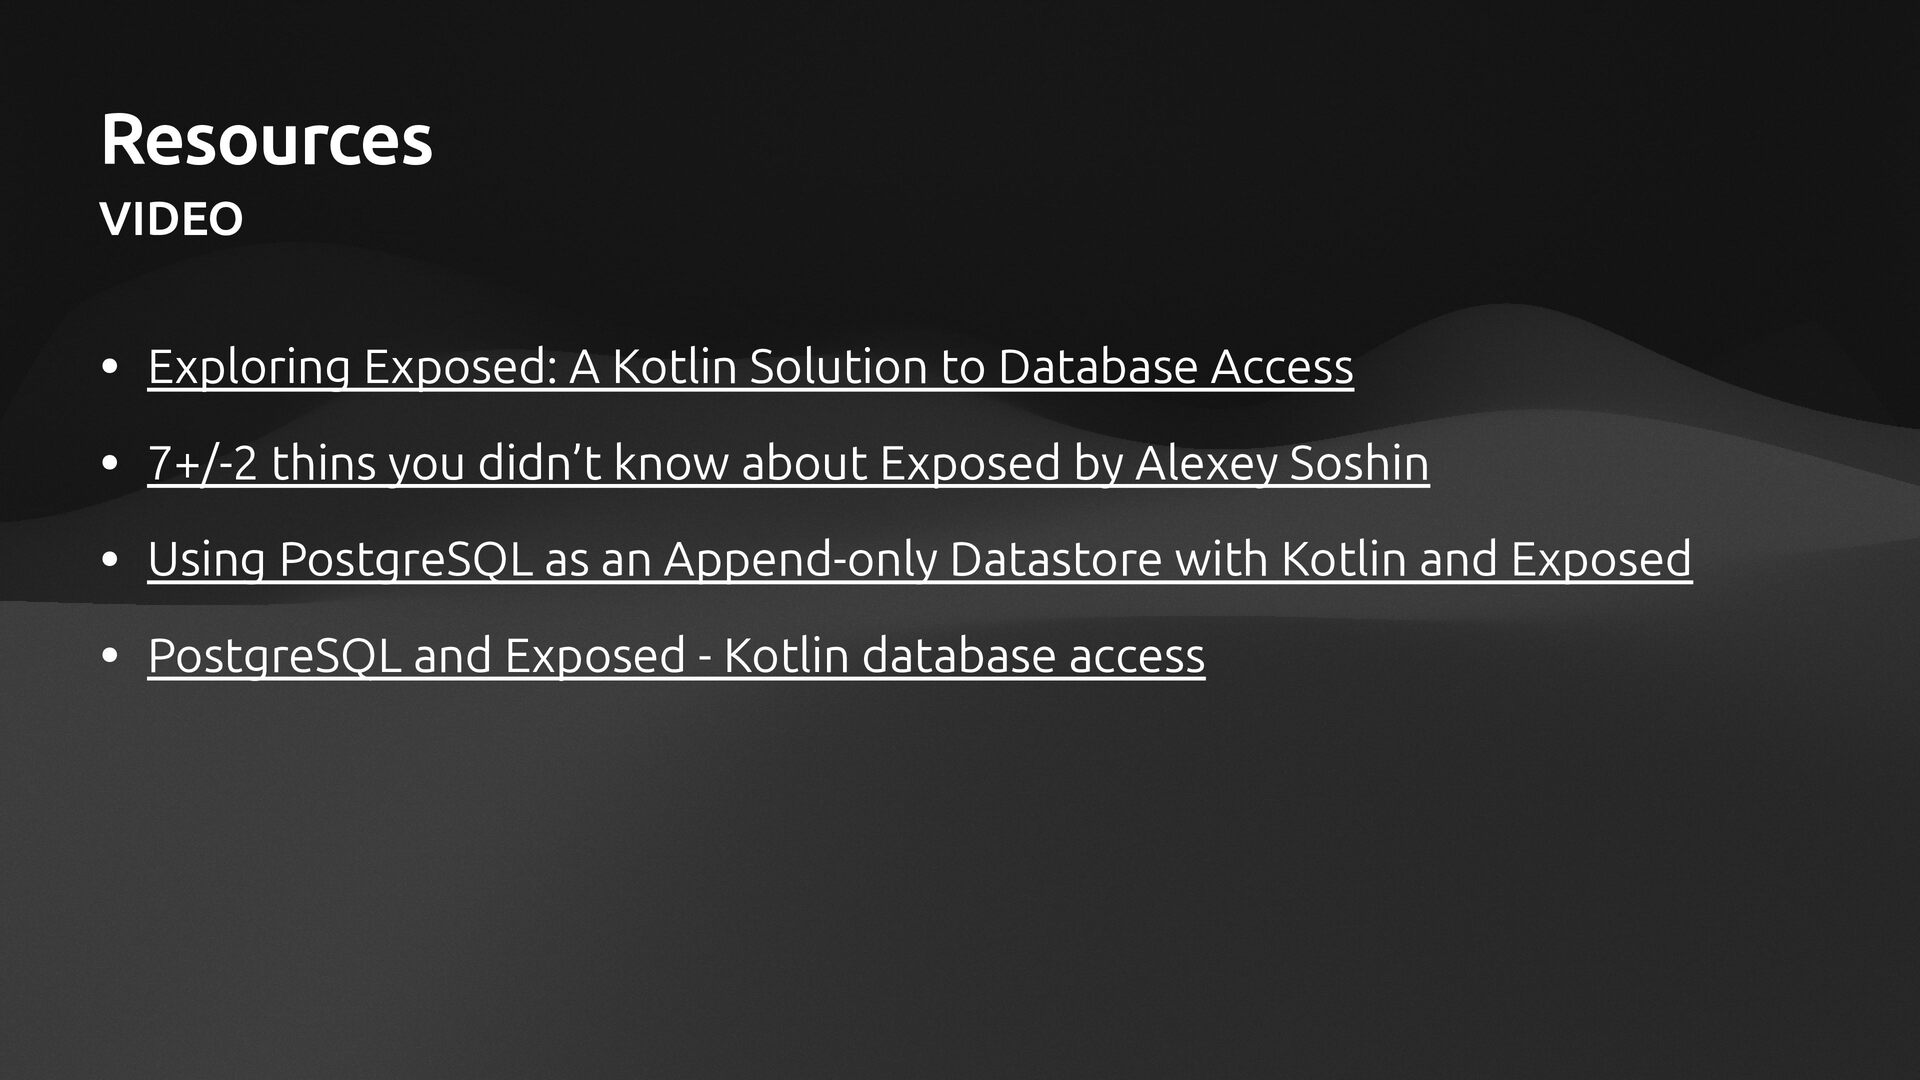Click the bullet before 7+/-2 thins
The image size is (1920, 1080).
coord(110,463)
